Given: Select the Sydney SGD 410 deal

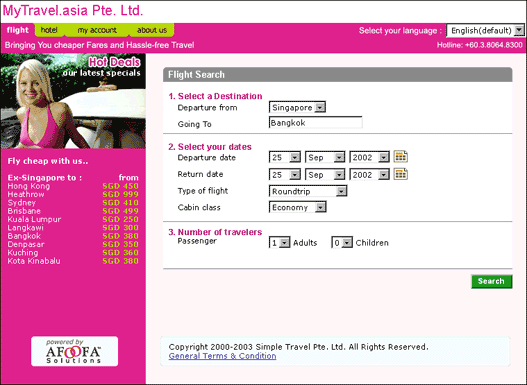Looking at the screenshot, I should [x=73, y=203].
